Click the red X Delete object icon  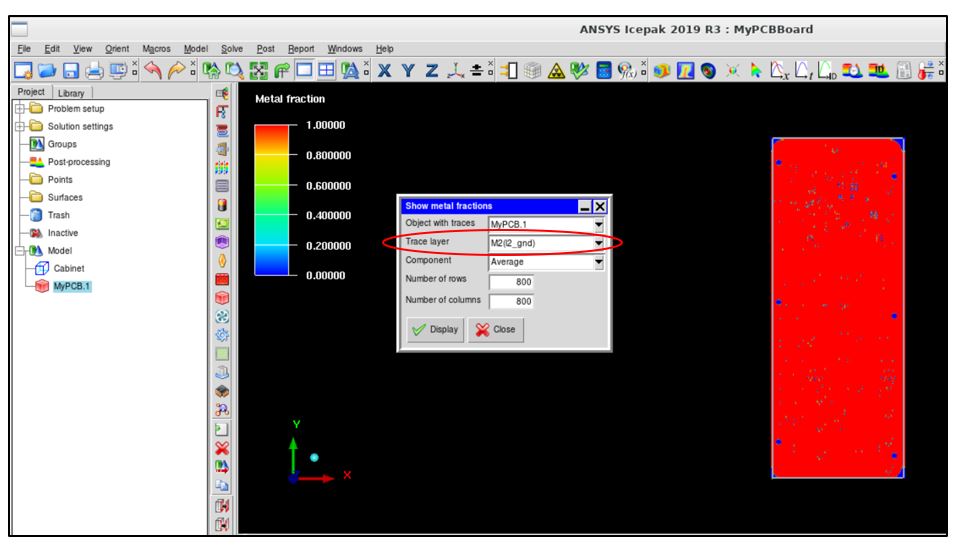(x=222, y=448)
